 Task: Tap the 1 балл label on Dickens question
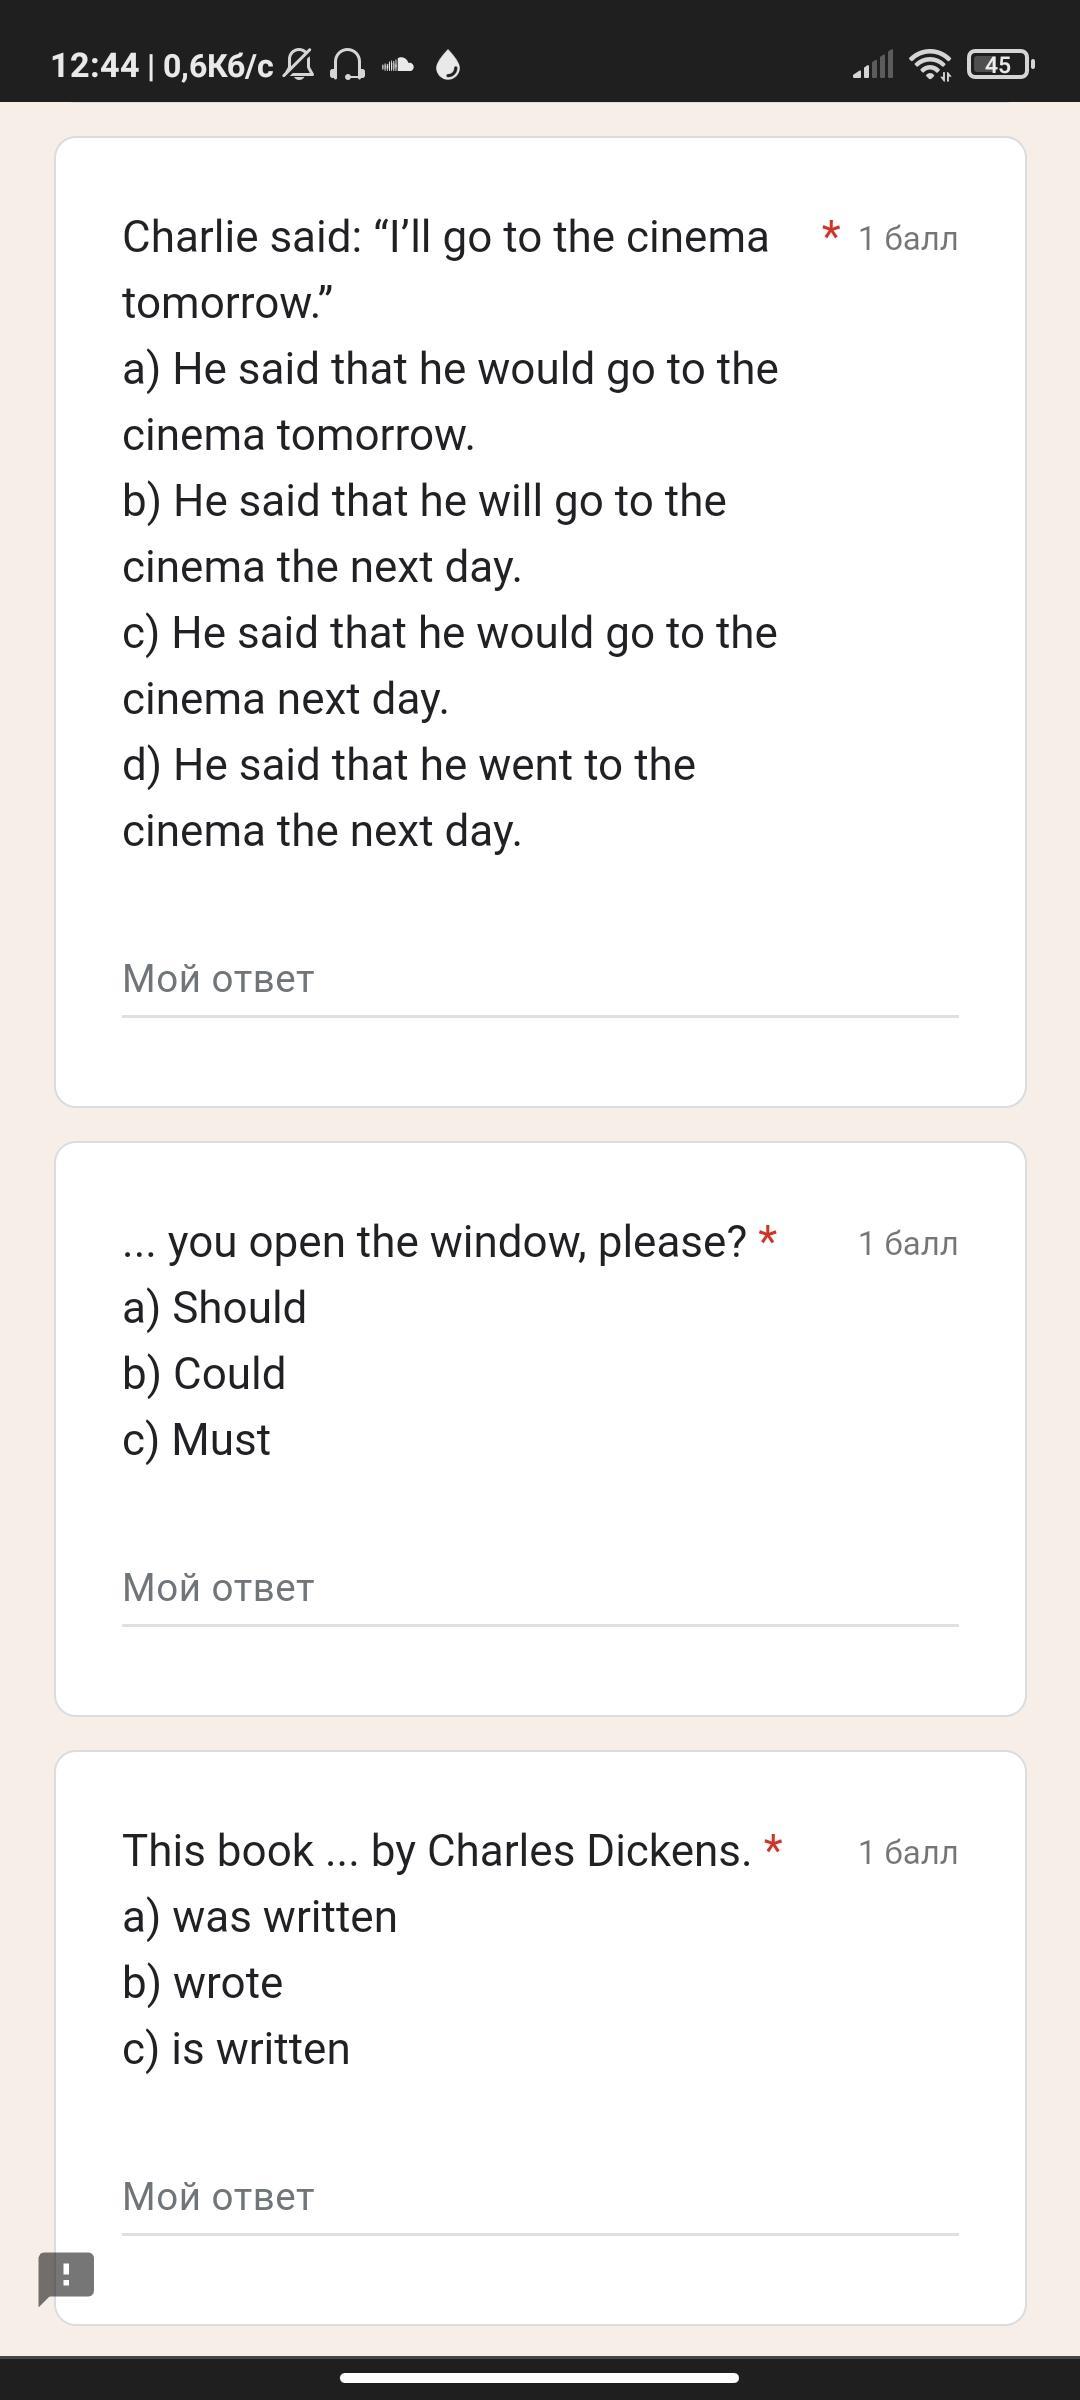point(907,1853)
